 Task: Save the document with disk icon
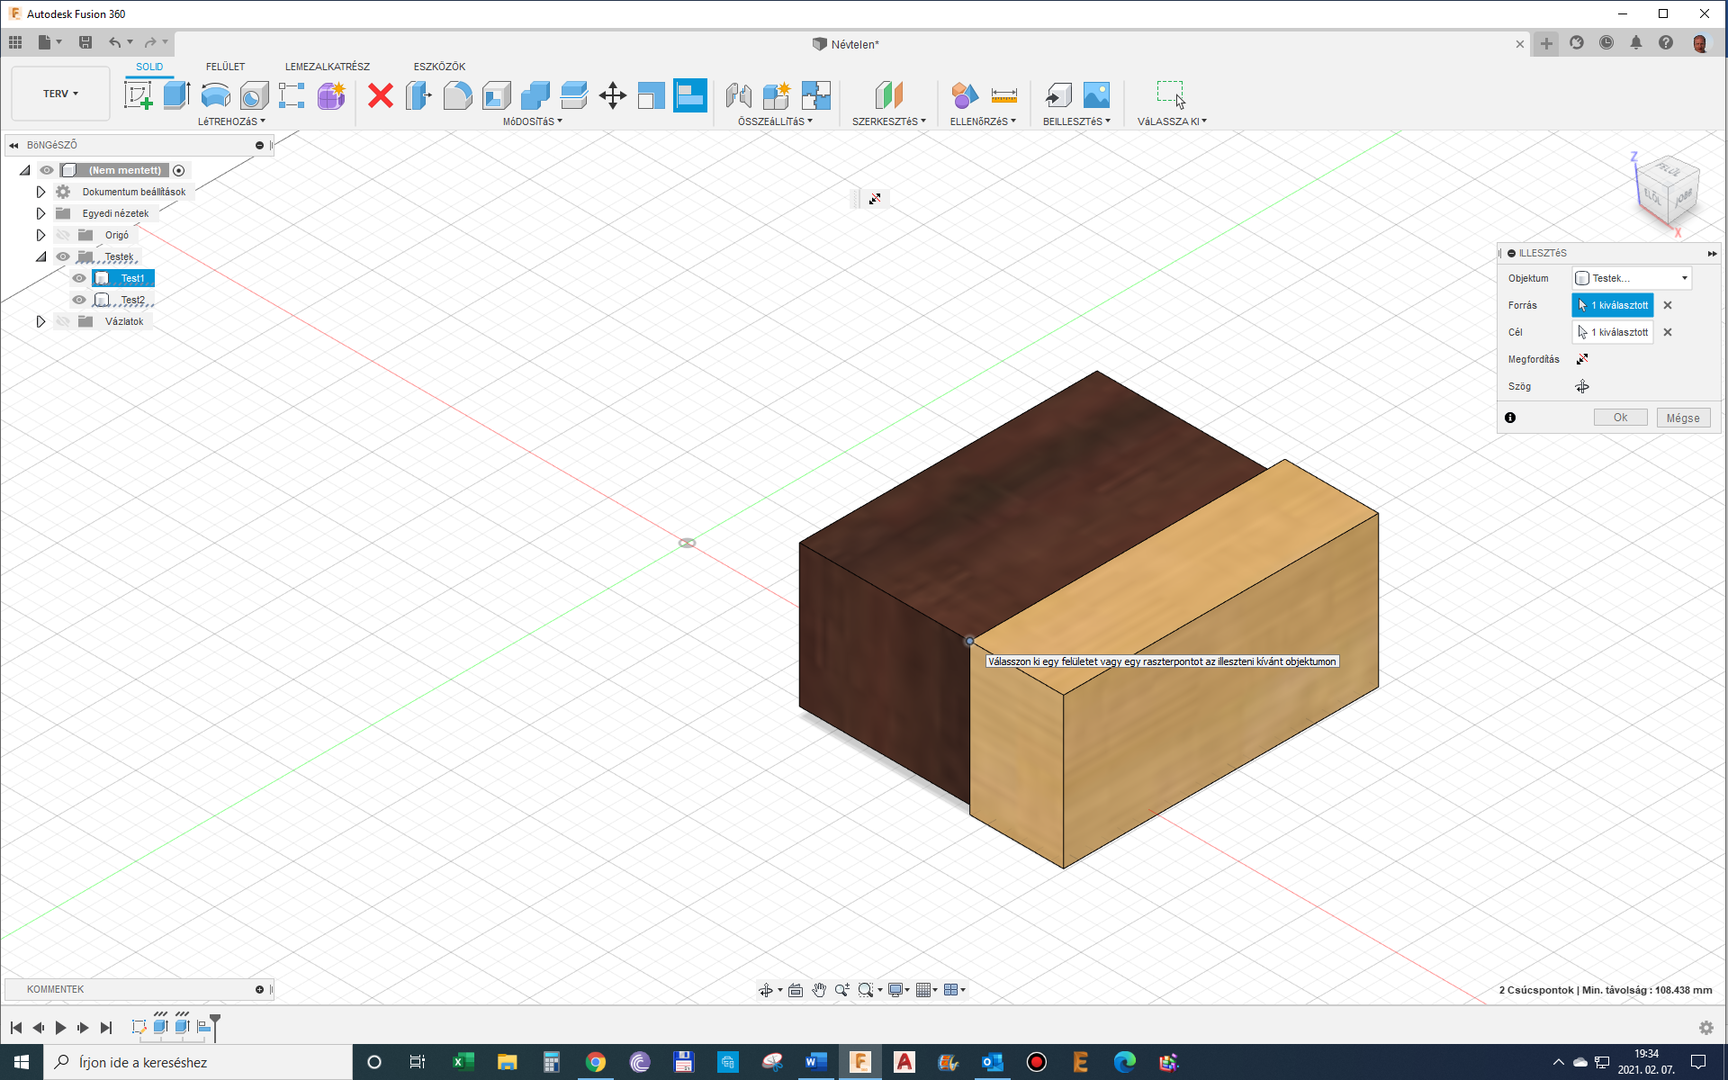[85, 42]
